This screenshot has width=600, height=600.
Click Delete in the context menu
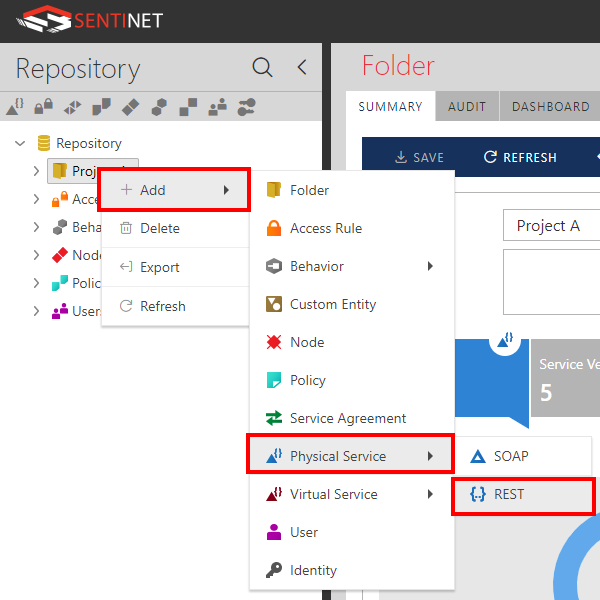(159, 228)
